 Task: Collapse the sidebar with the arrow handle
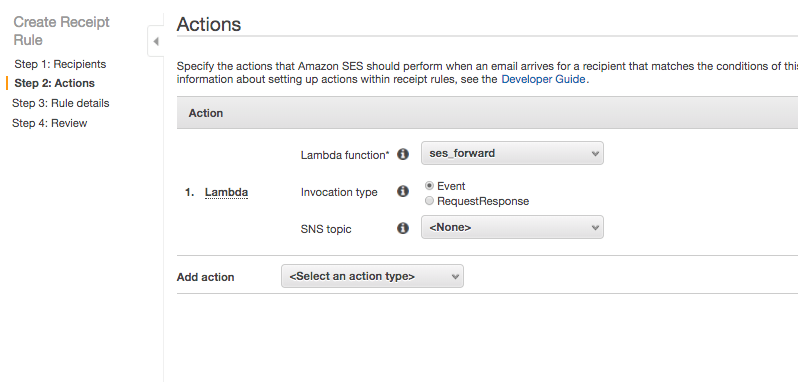click(x=156, y=41)
